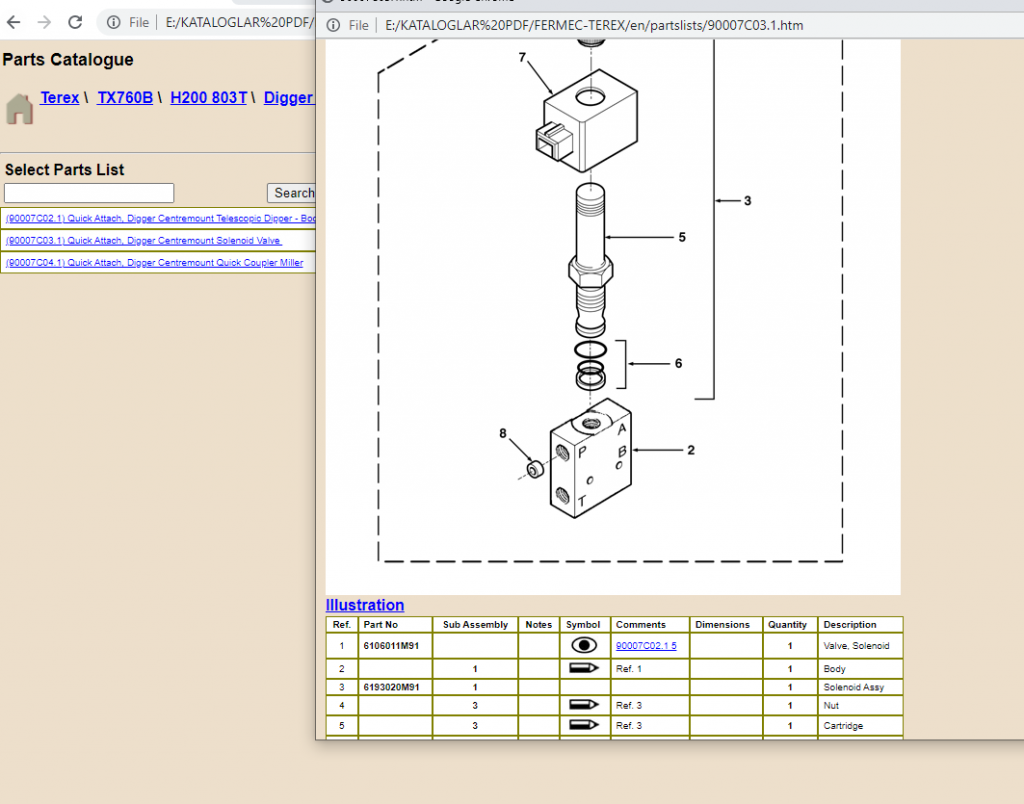This screenshot has width=1024, height=804.
Task: Click the browser Back arrow
Action: (12, 20)
